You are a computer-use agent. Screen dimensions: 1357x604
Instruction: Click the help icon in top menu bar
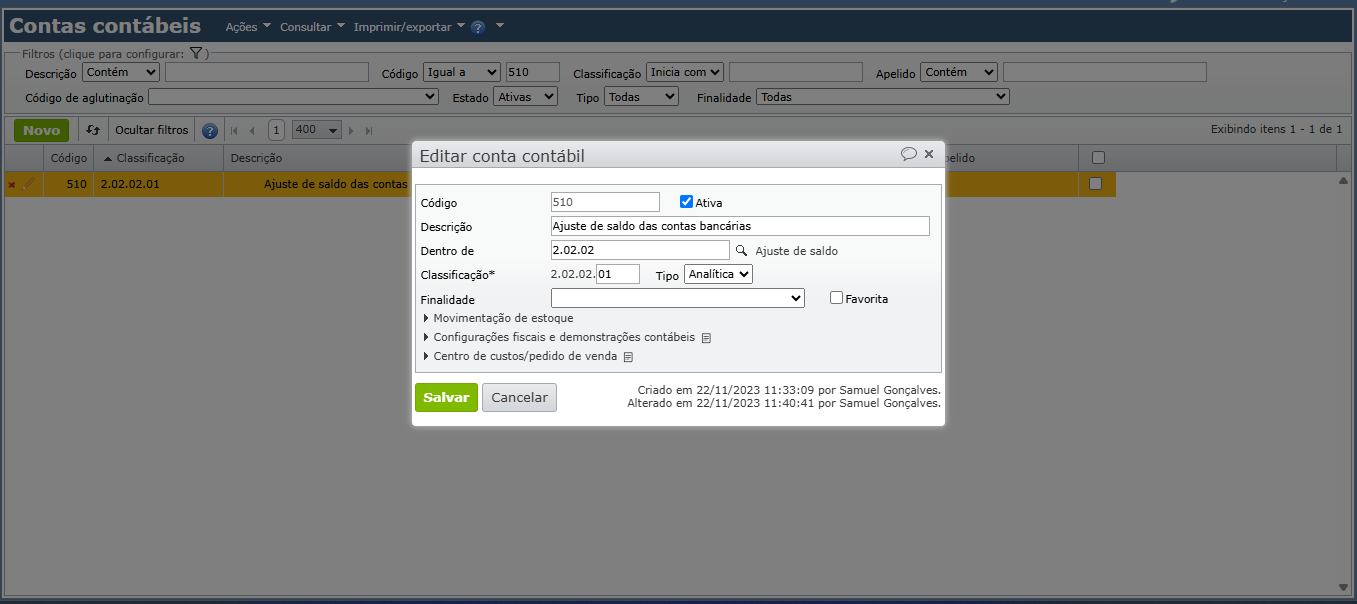(x=478, y=27)
